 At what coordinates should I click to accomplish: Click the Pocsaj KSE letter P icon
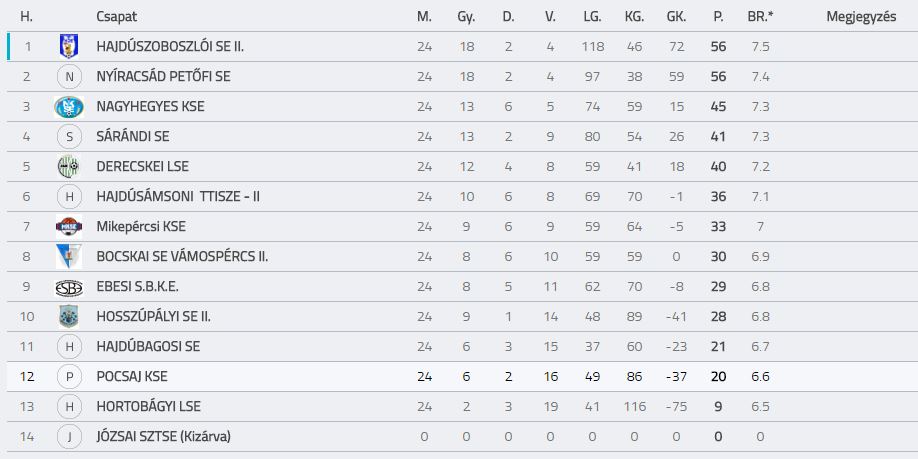tap(69, 376)
